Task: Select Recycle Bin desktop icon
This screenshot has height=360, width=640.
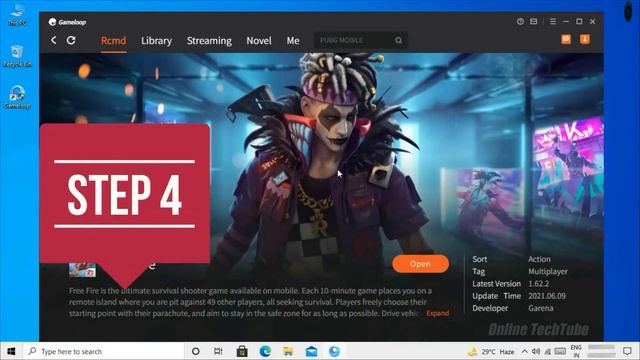Action: pyautogui.click(x=17, y=56)
